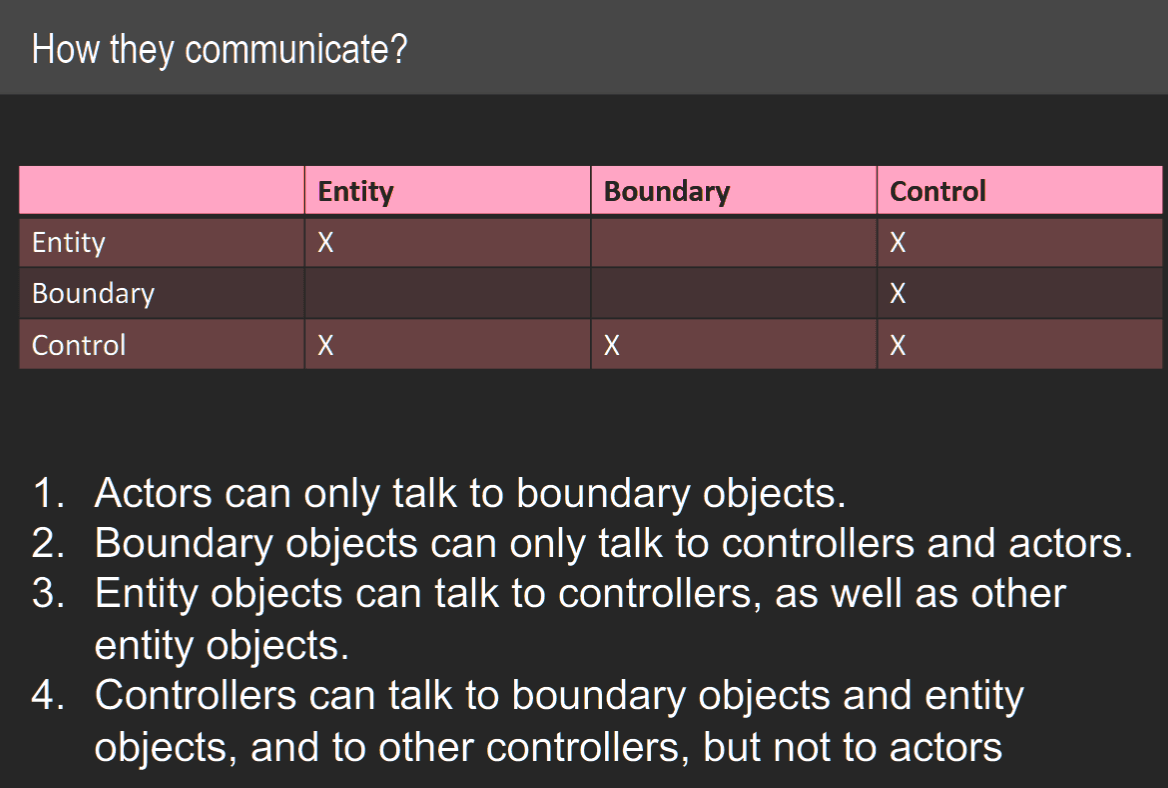Screen dimensions: 1168x788
Task: Click the X in Boundary row, Control column
Action: pyautogui.click(x=898, y=293)
